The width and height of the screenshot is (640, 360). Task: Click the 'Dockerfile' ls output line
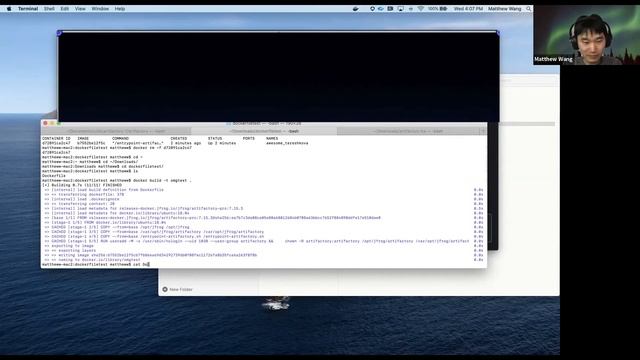click(x=53, y=176)
